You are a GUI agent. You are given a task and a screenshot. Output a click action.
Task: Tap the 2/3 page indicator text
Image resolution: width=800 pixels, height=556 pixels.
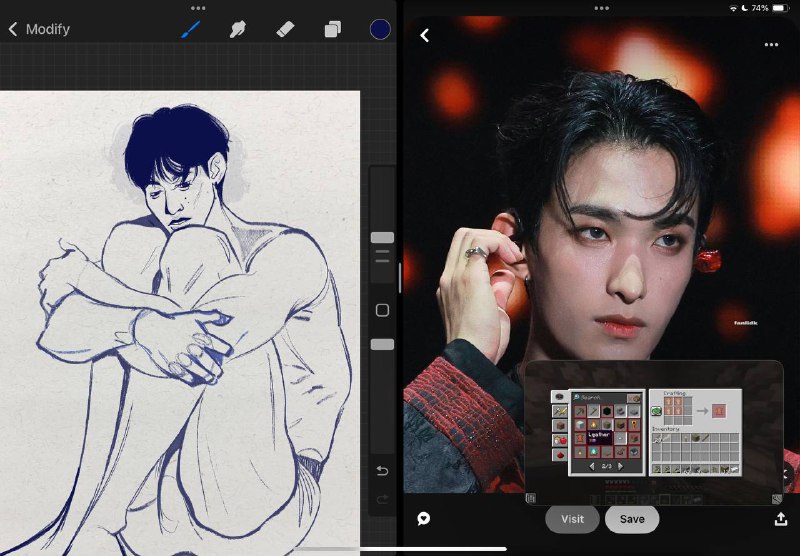tap(606, 466)
